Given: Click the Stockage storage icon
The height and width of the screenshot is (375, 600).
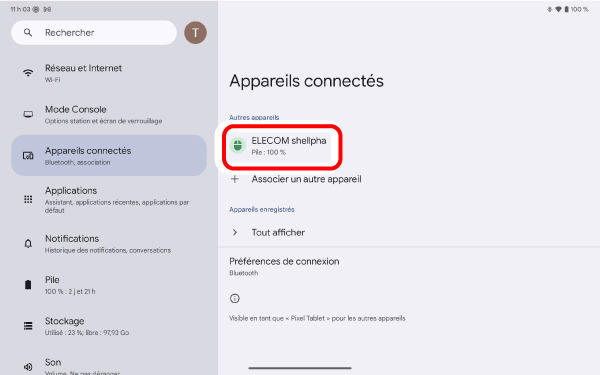Looking at the screenshot, I should 28,326.
